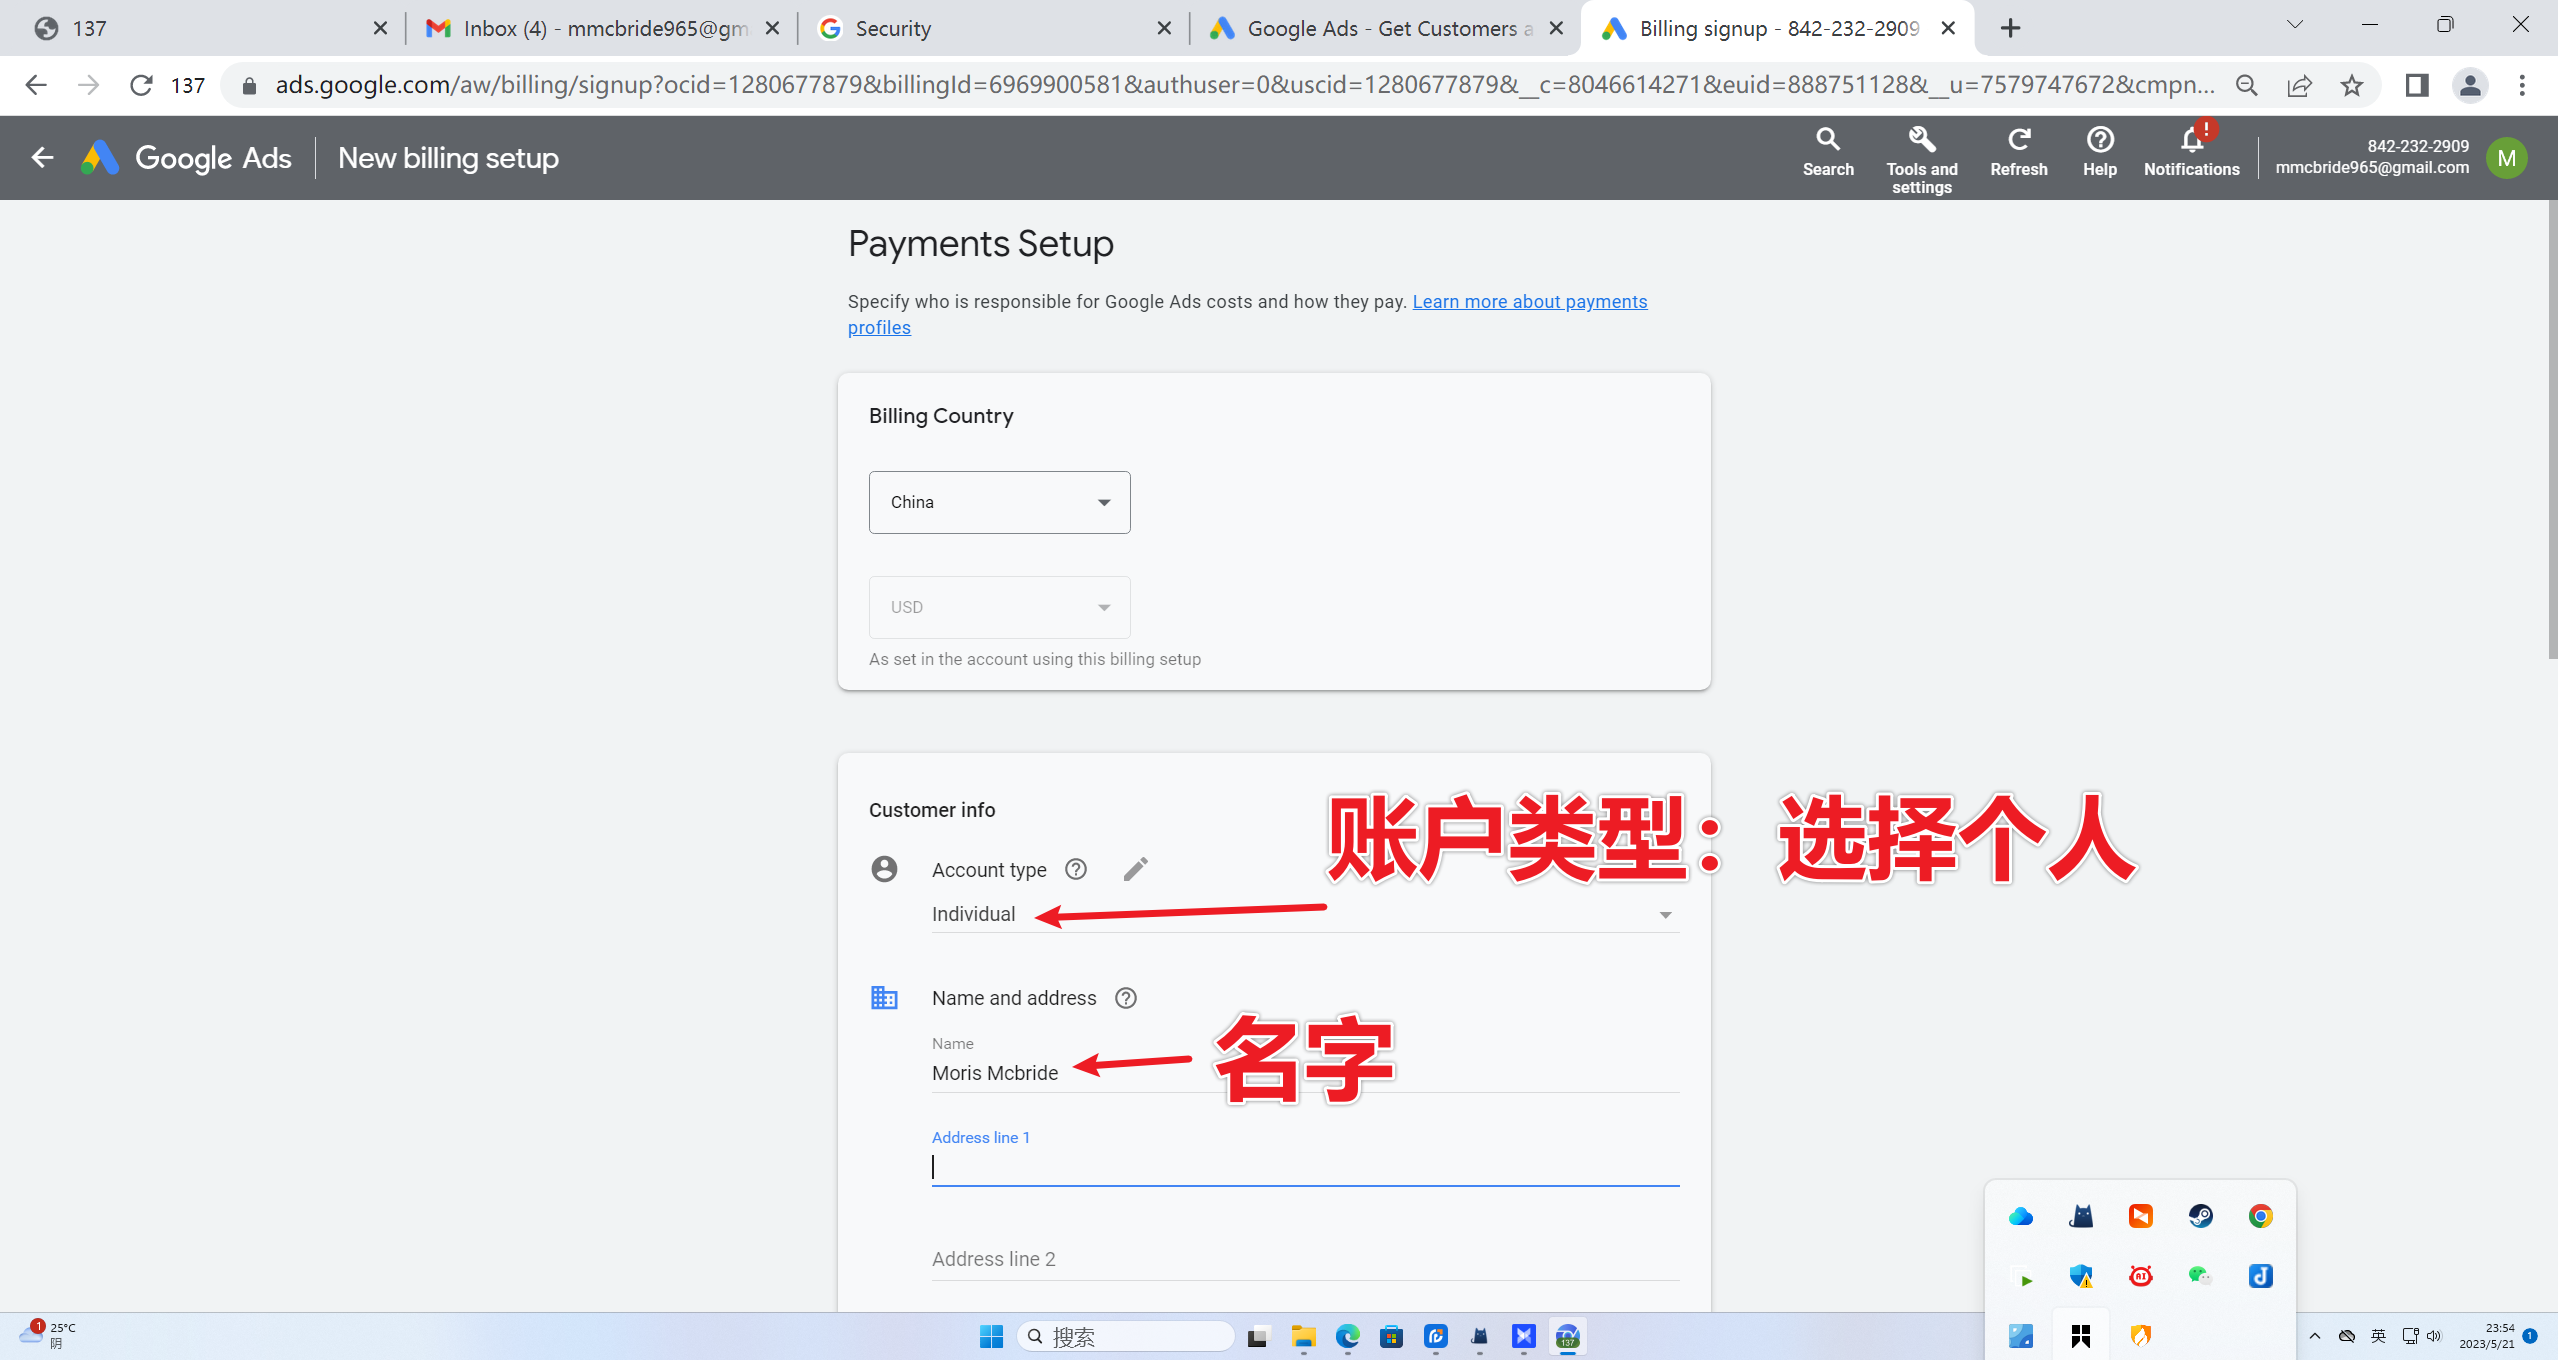2558x1360 pixels.
Task: Click help icon next to Name and address
Action: [x=1125, y=998]
